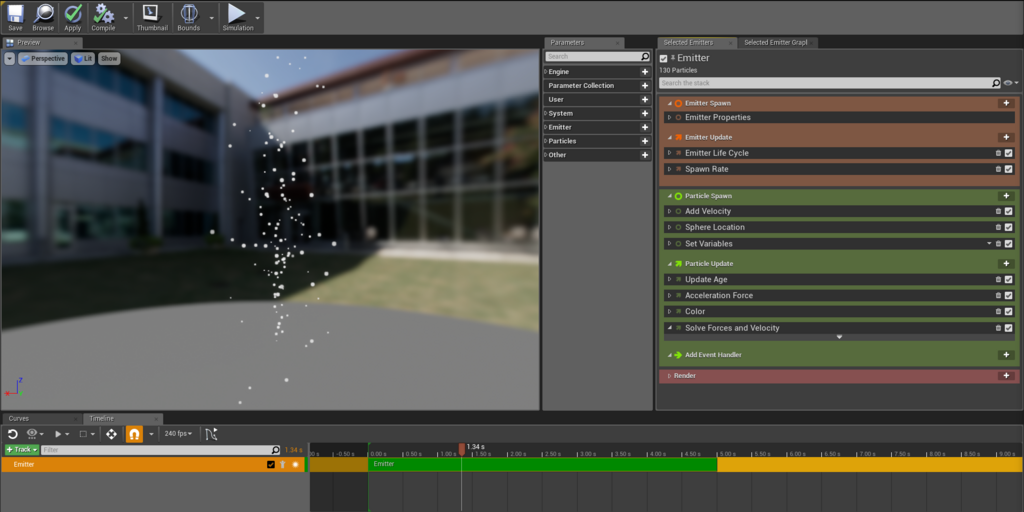The width and height of the screenshot is (1024, 512).
Task: Open the Simulation options dropdown arrow
Action: (258, 18)
